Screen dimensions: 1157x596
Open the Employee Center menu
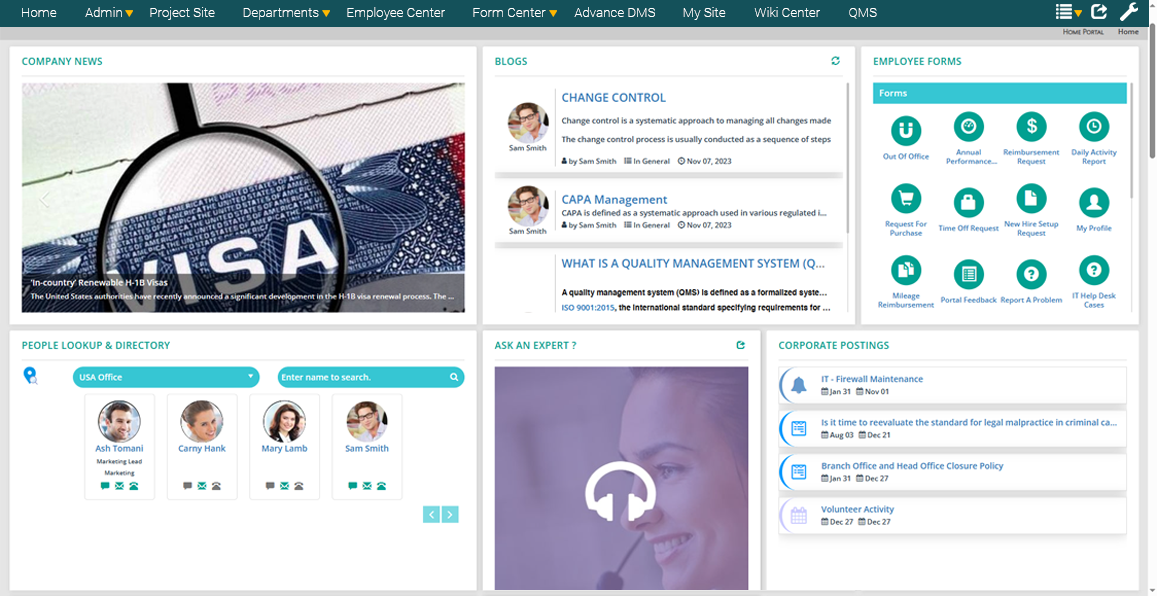[395, 13]
